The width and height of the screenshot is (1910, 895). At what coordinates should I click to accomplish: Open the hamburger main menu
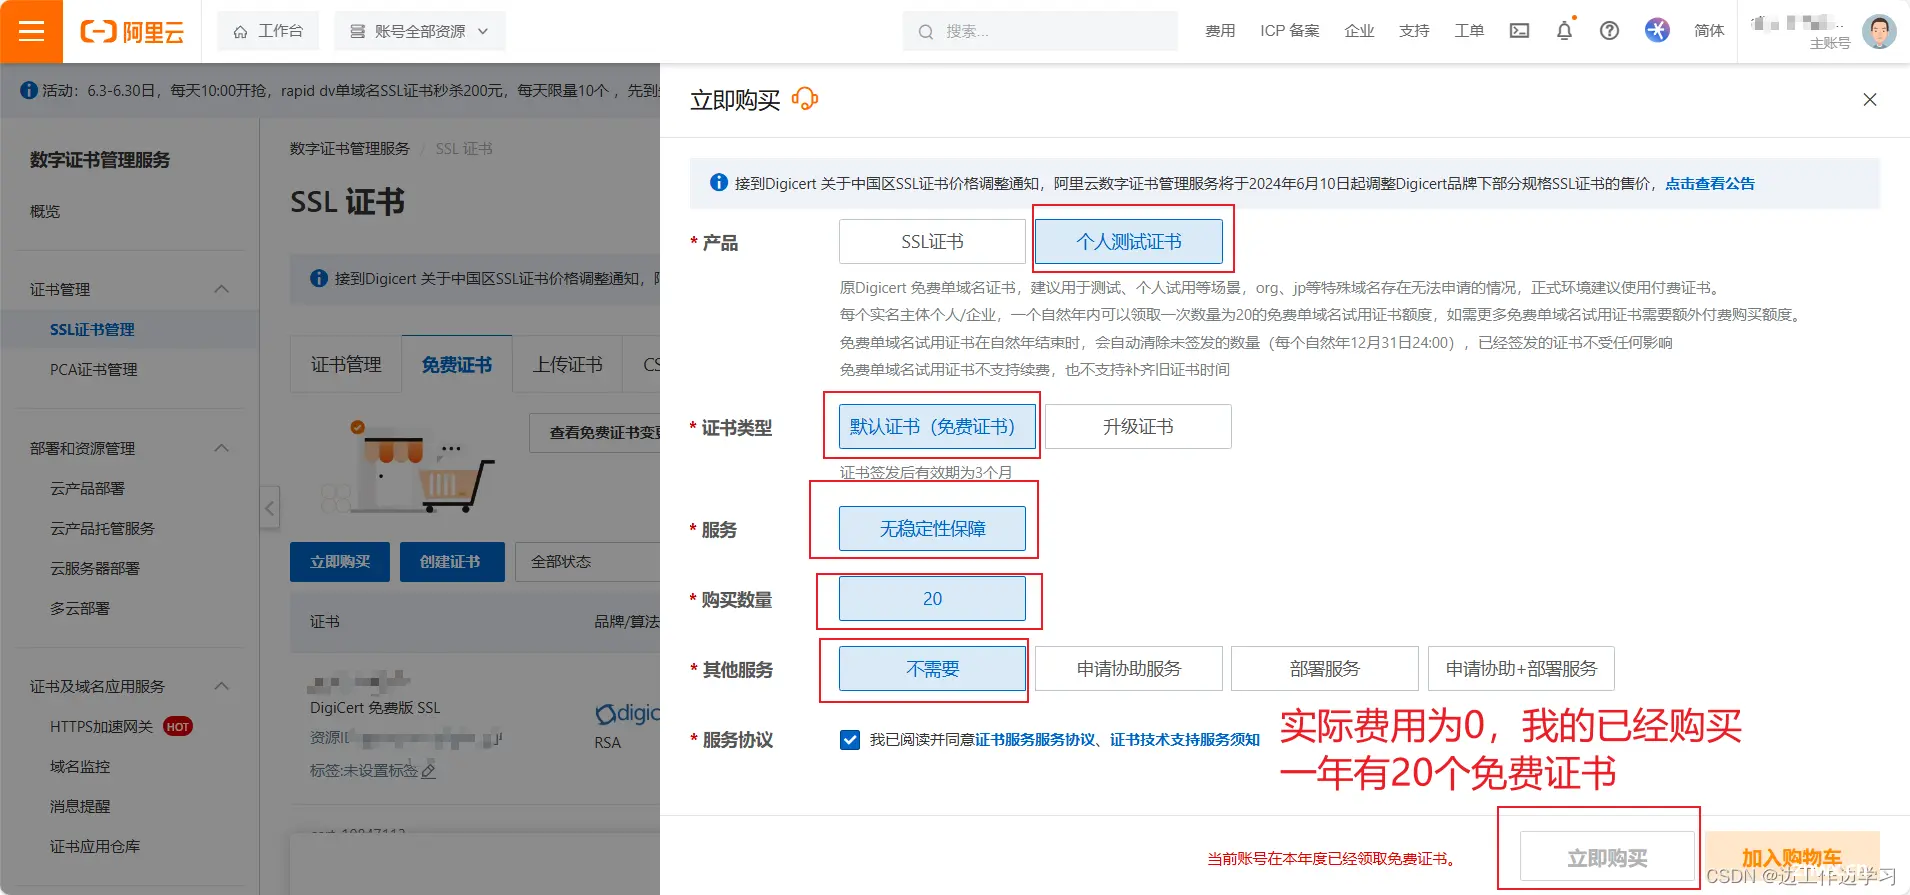[x=31, y=31]
